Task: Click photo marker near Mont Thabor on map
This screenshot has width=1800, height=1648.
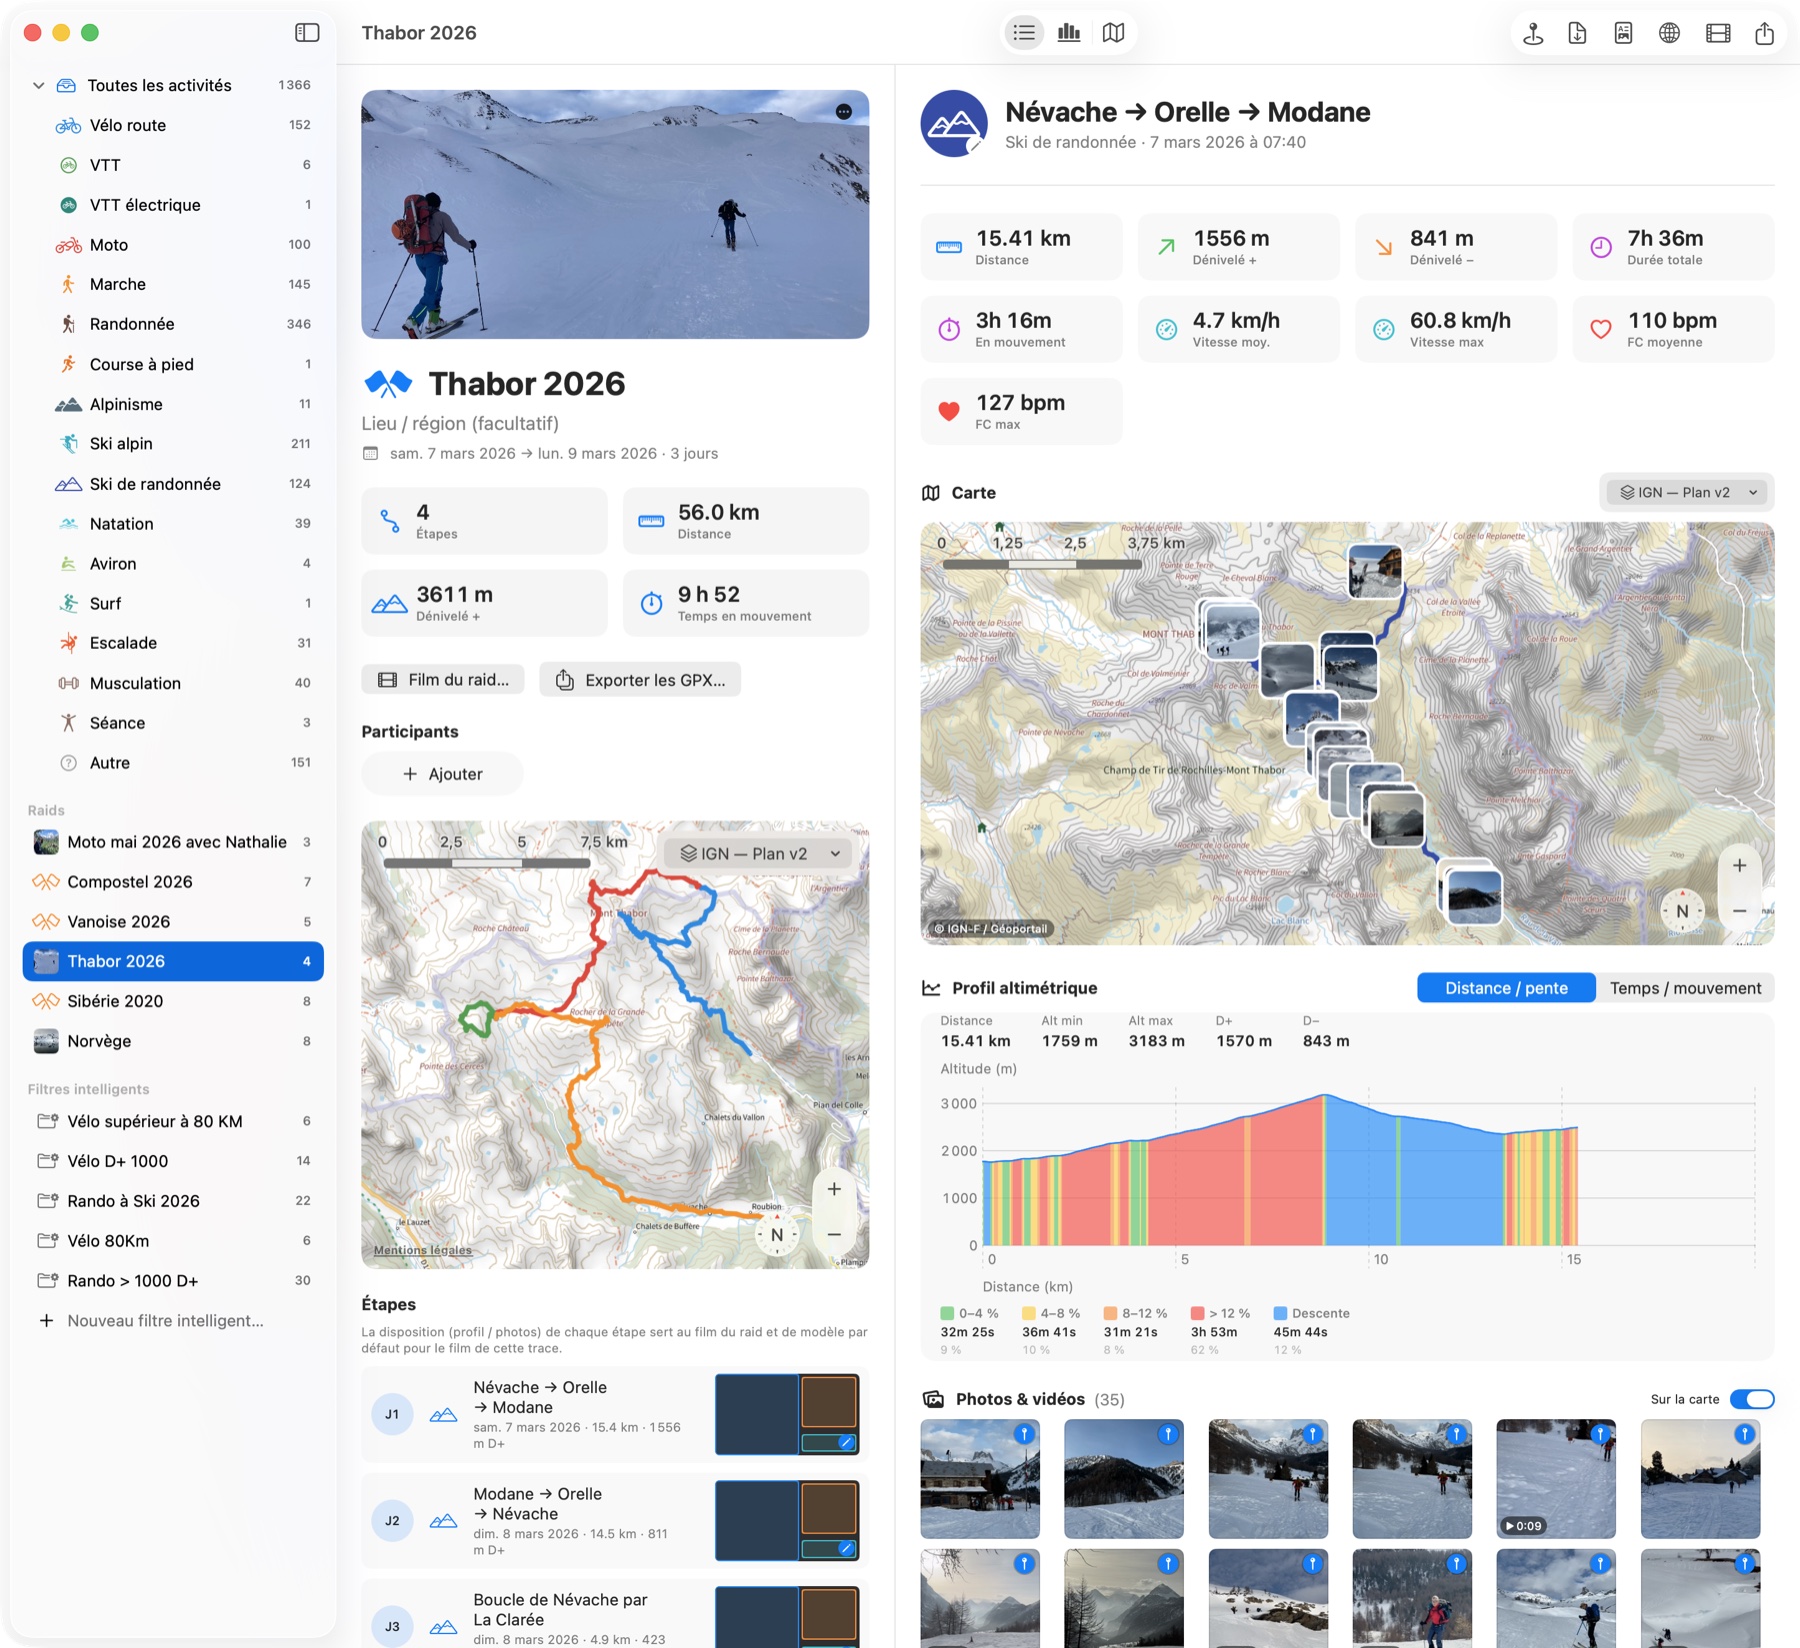Action: tap(1231, 630)
